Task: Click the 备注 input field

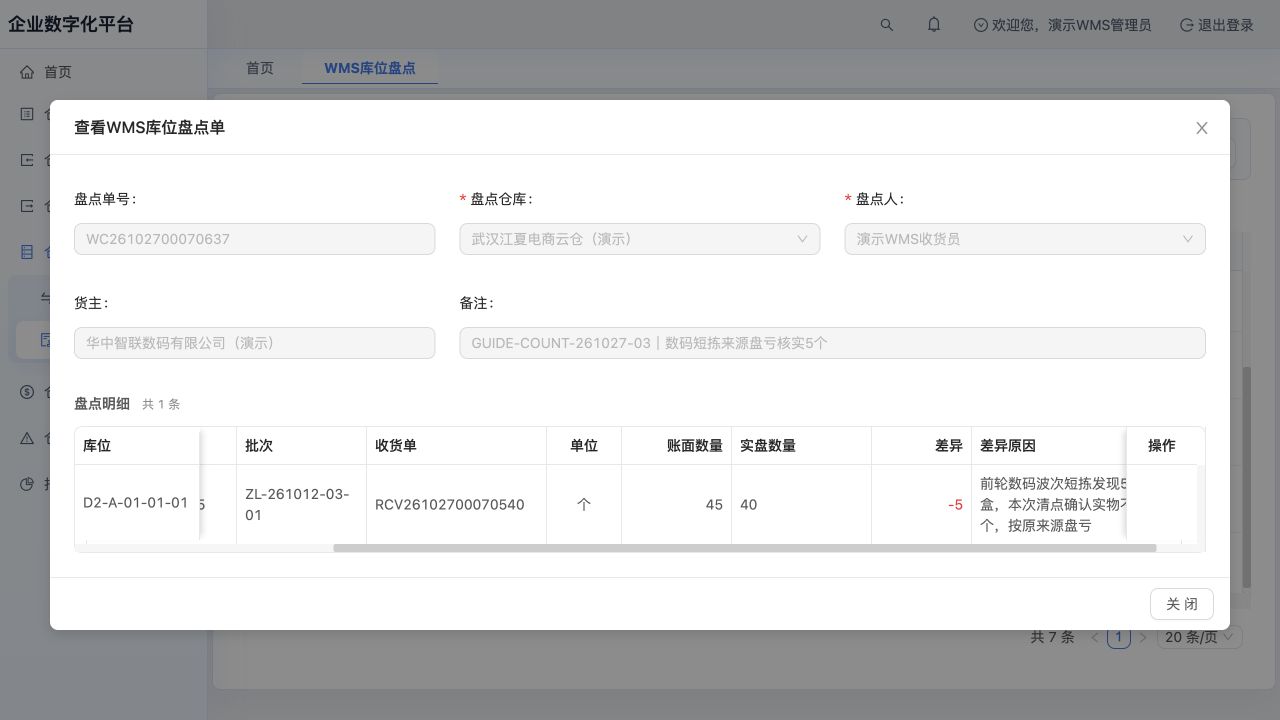Action: [832, 343]
